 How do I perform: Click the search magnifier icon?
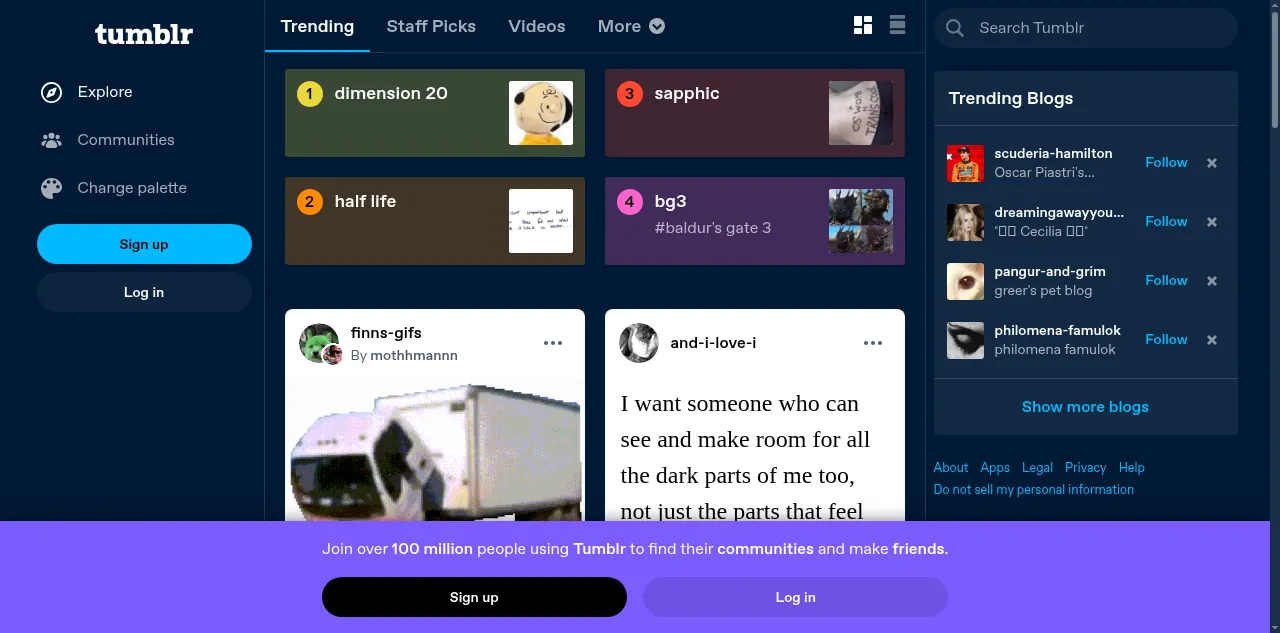click(x=955, y=28)
